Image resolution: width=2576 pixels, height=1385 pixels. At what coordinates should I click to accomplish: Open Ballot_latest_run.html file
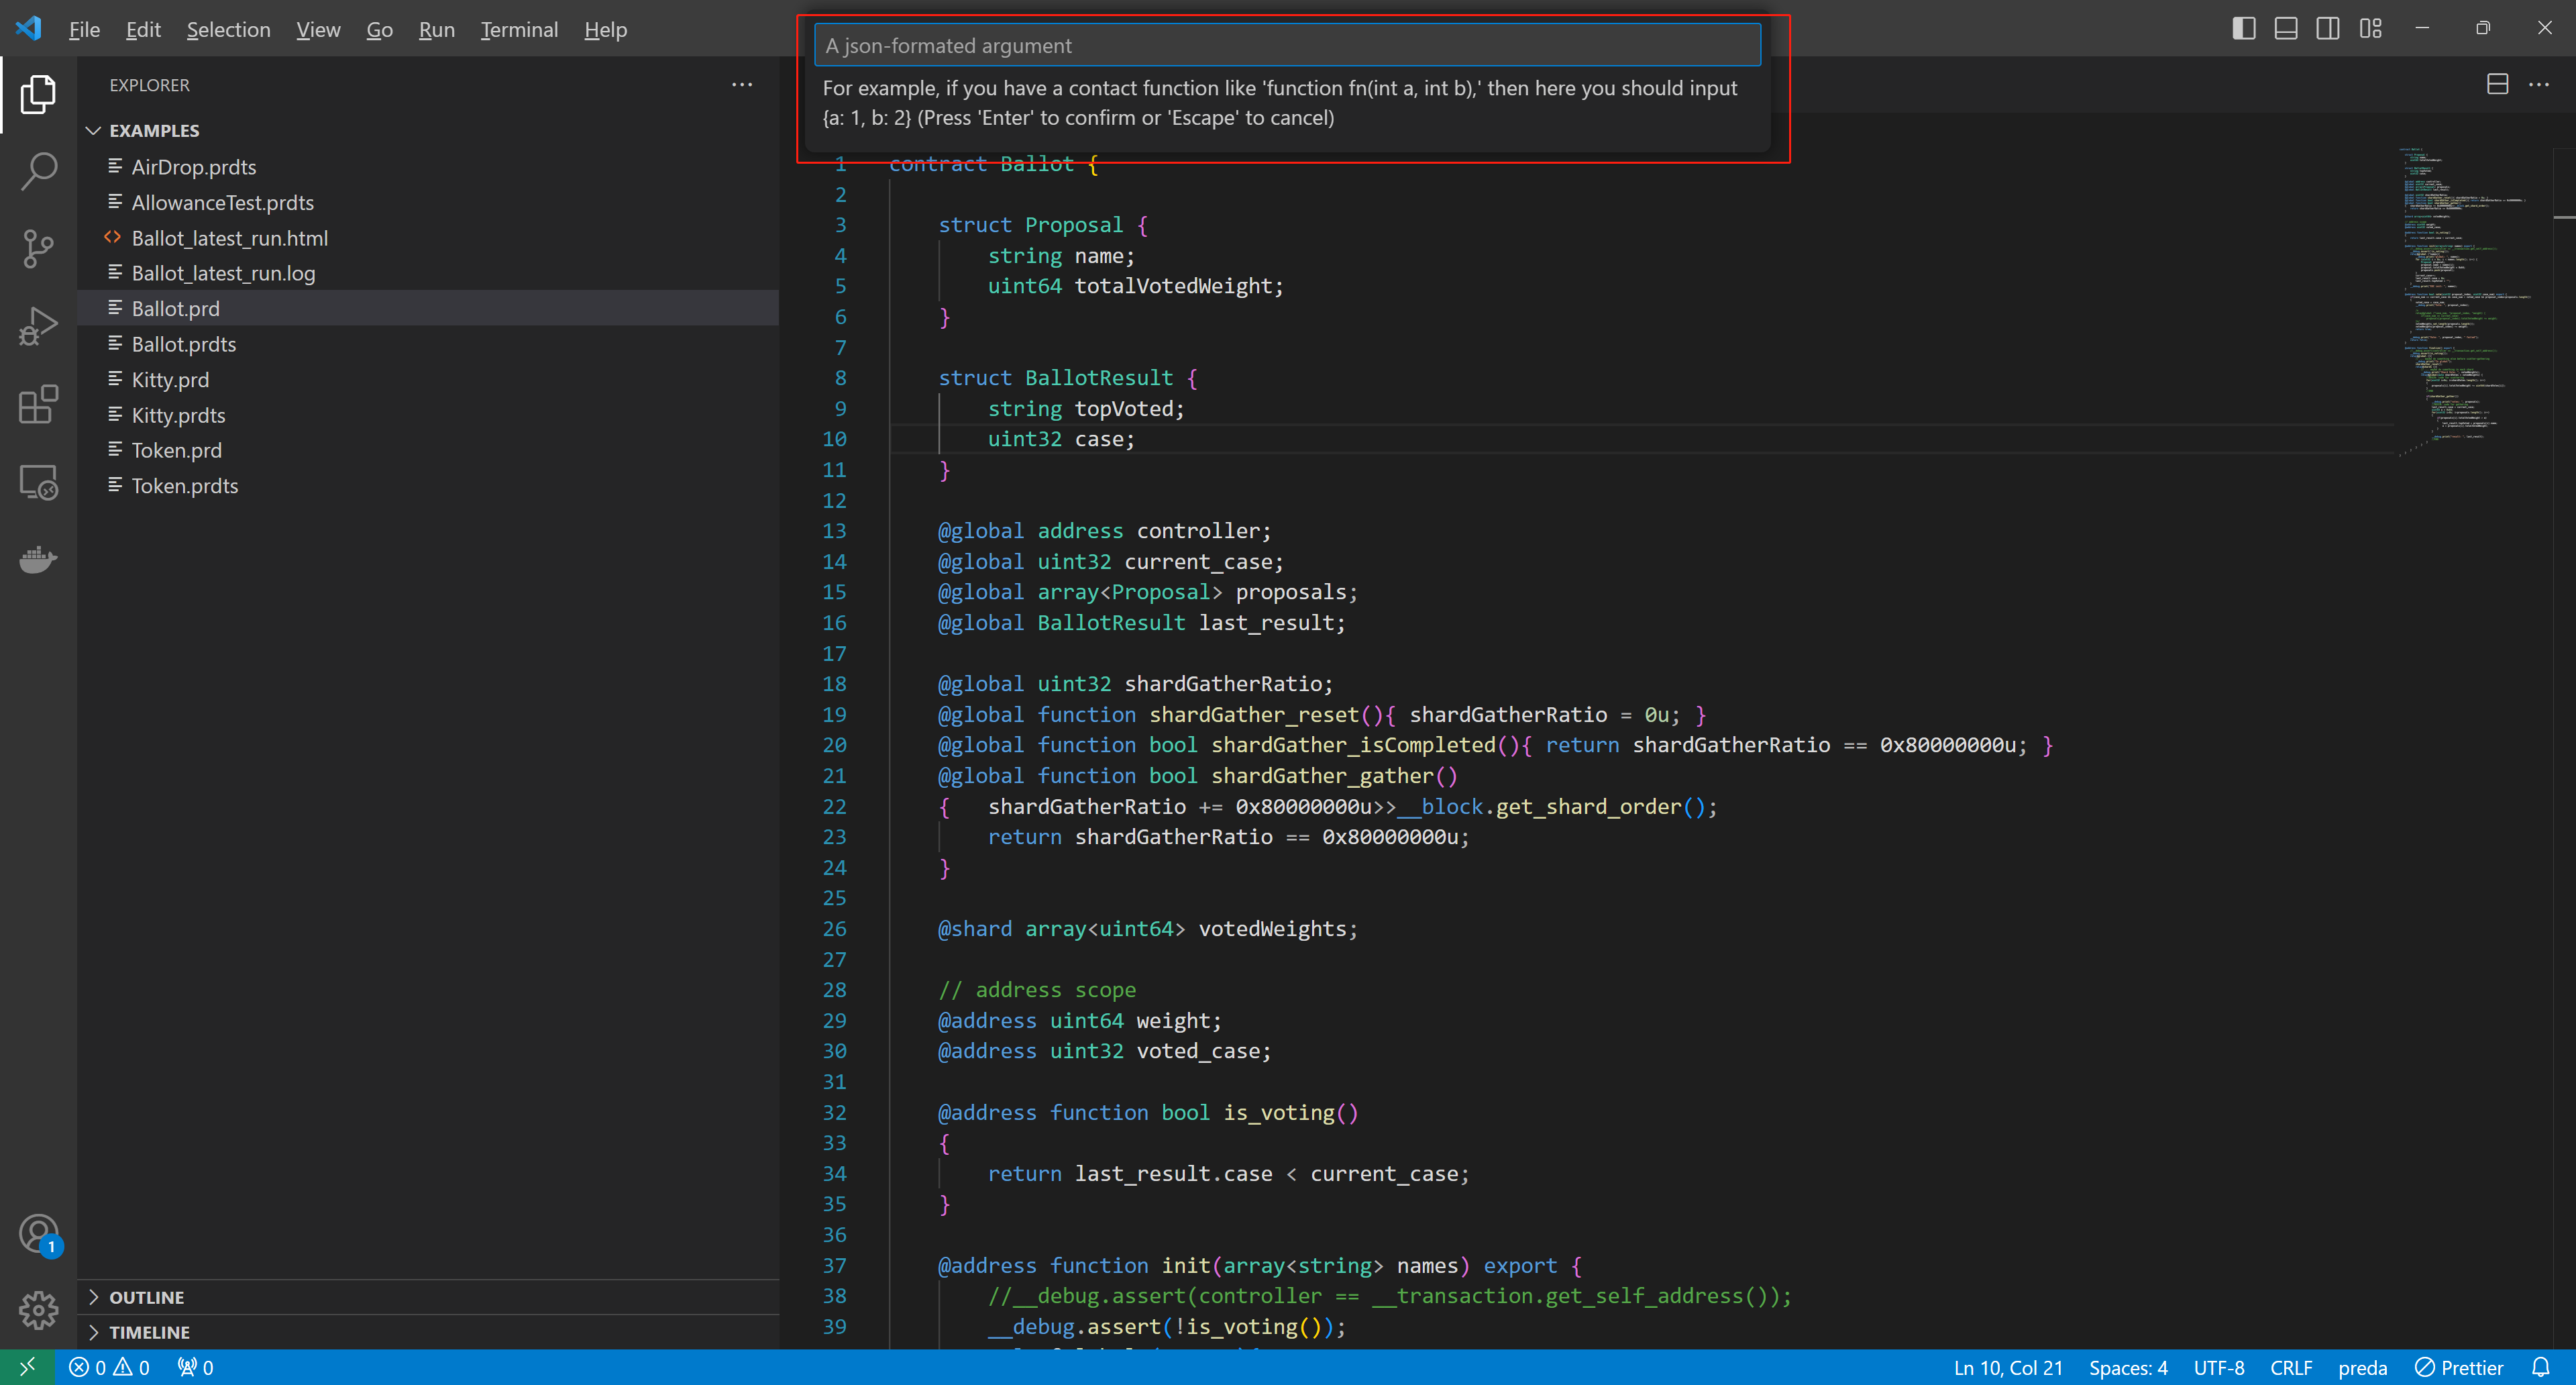428,238
